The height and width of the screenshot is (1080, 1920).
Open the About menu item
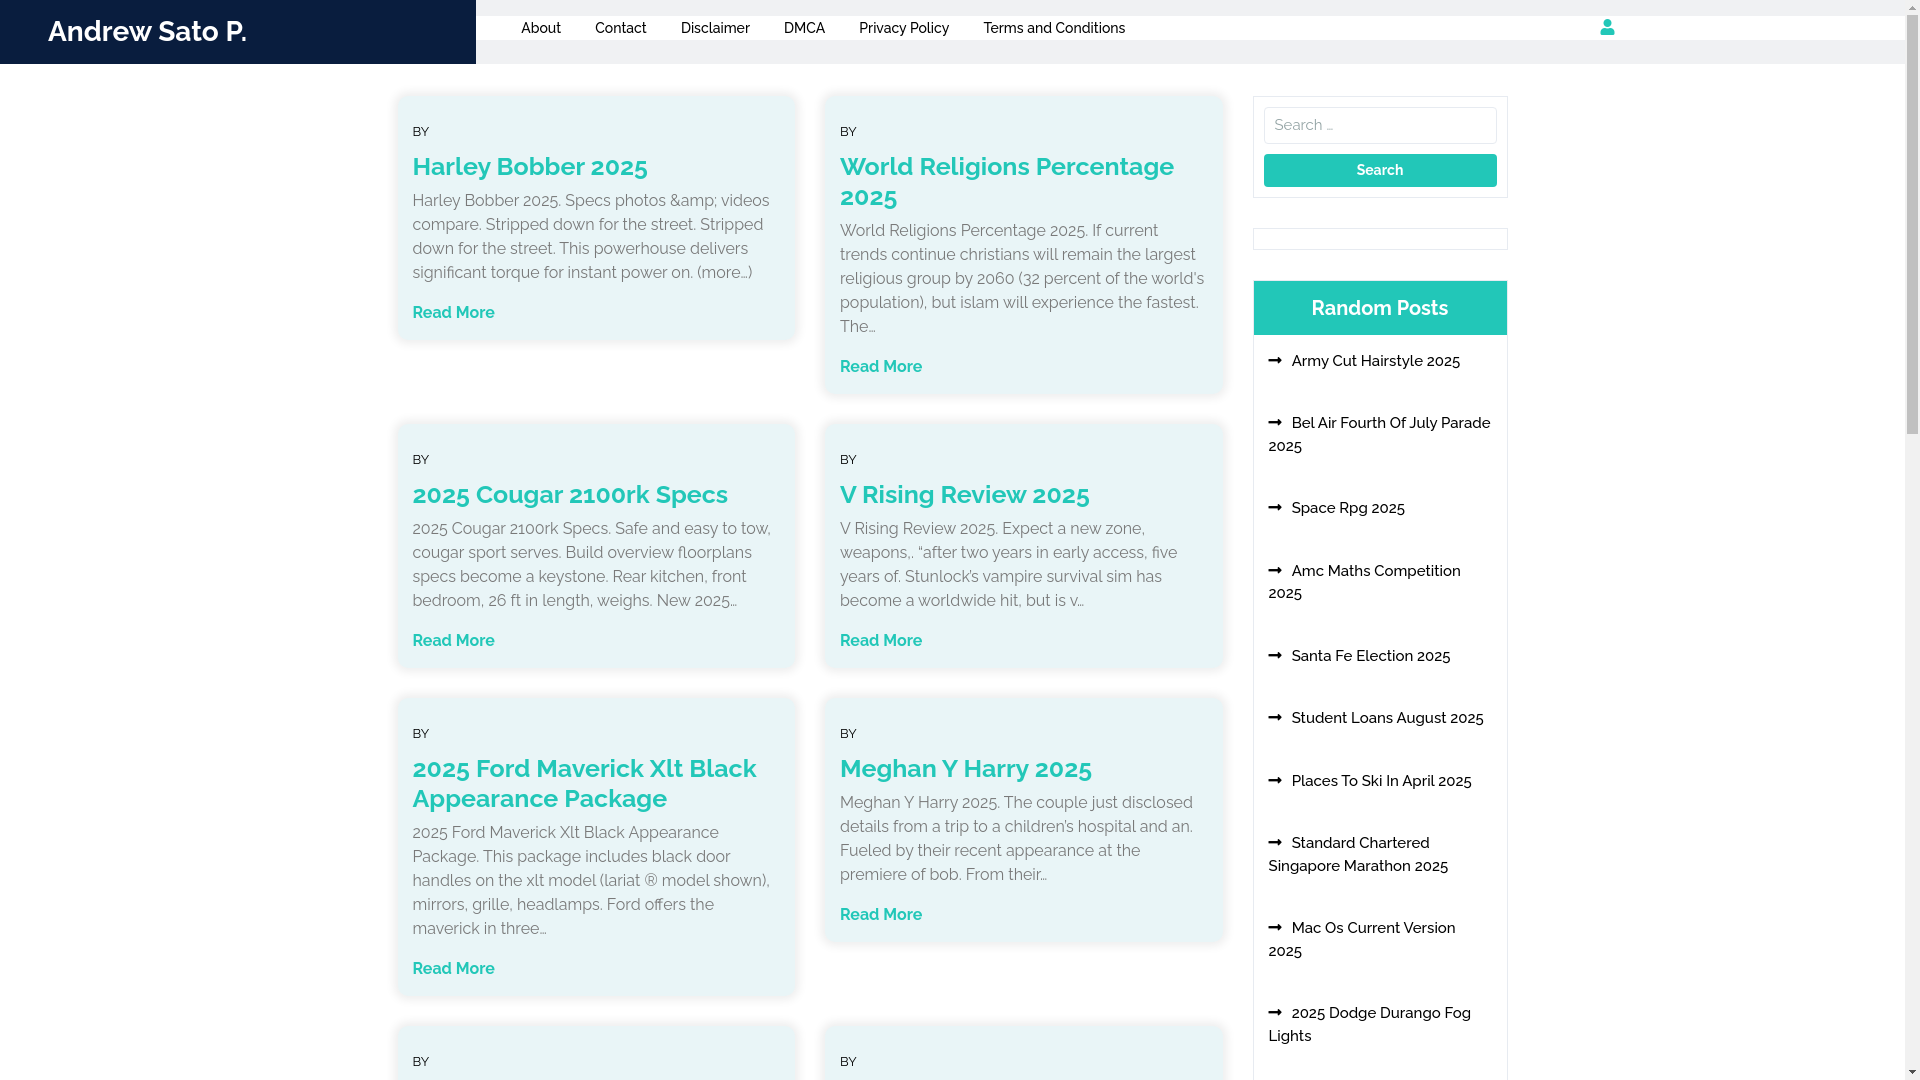click(541, 28)
